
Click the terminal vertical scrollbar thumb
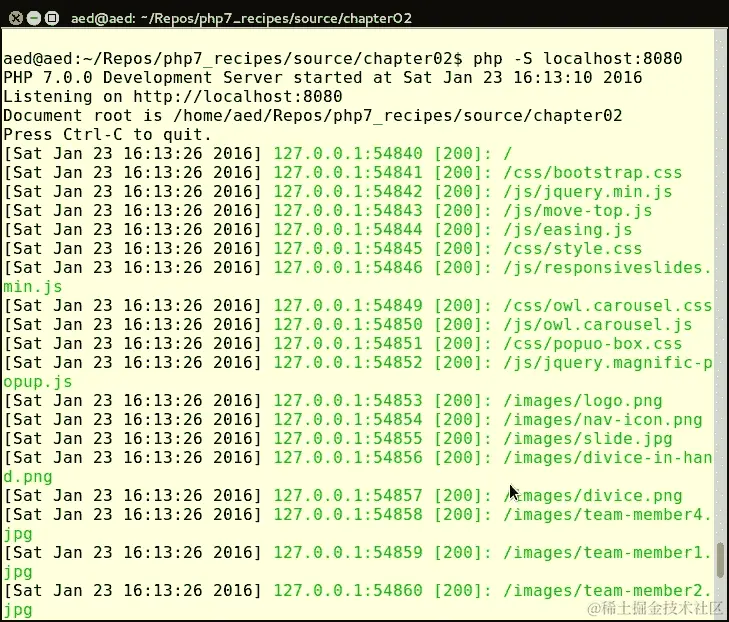pyautogui.click(x=720, y=560)
